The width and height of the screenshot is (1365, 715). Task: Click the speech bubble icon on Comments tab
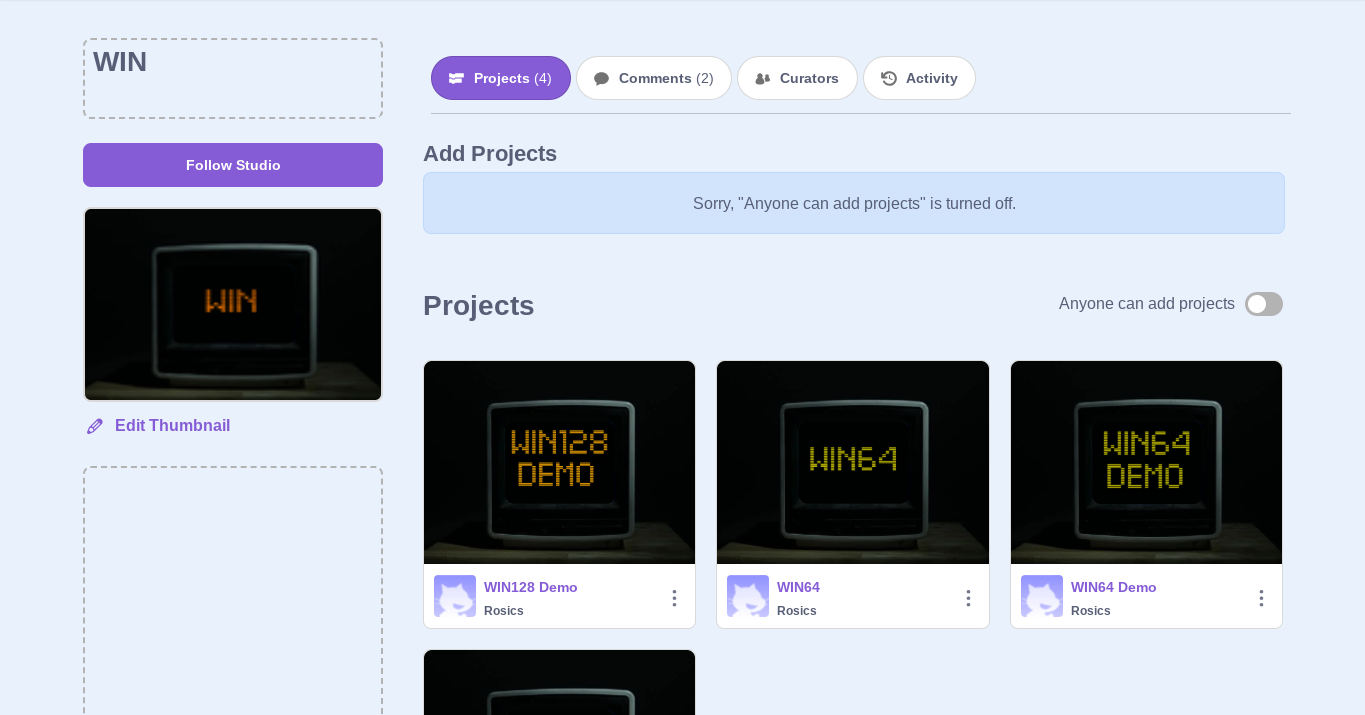click(601, 77)
